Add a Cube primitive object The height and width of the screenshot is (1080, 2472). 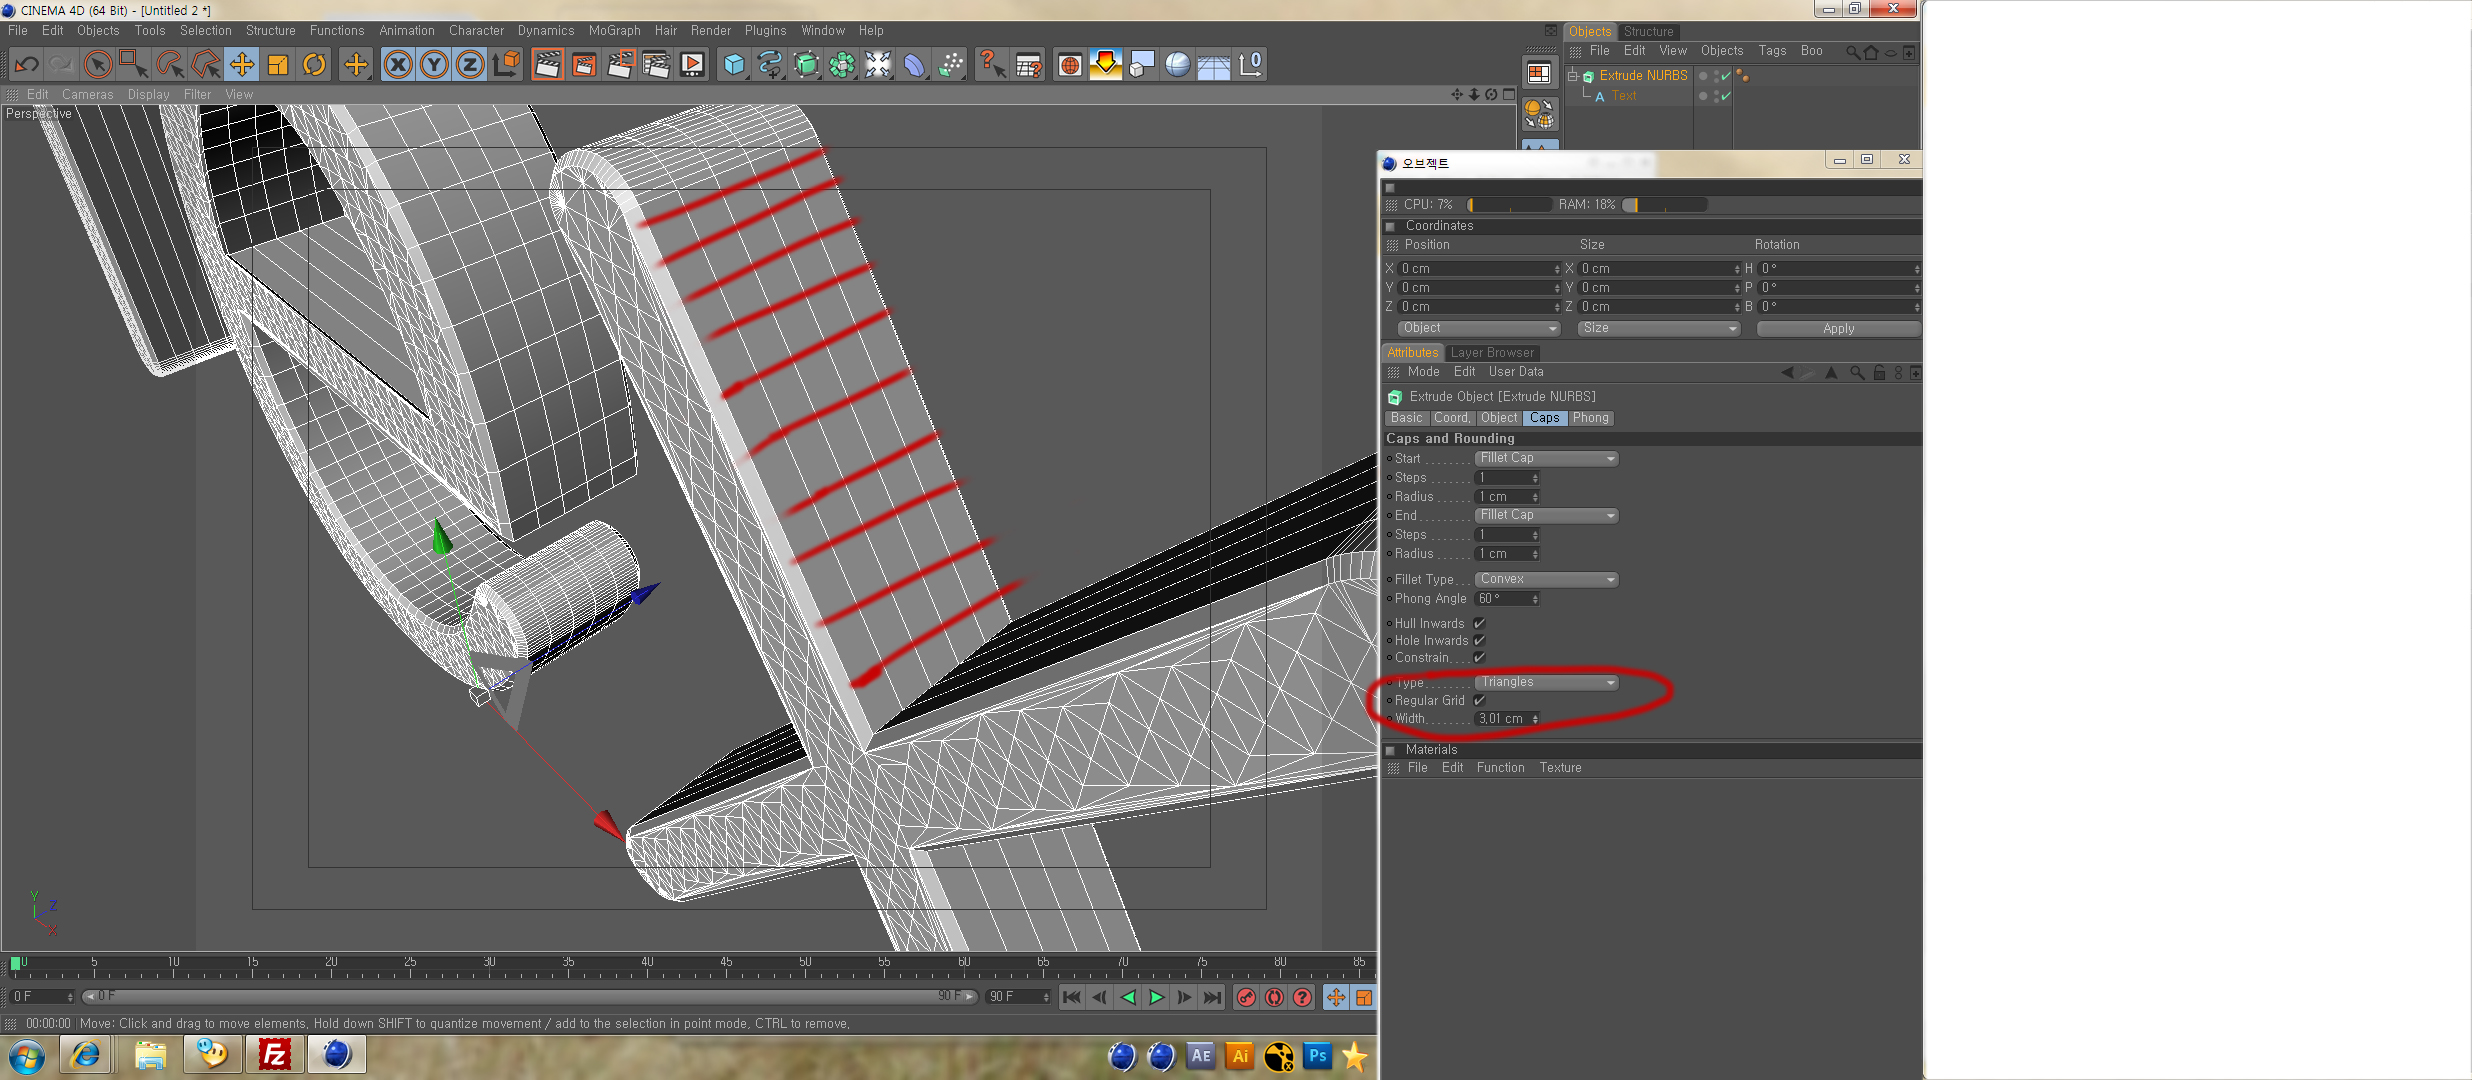(x=734, y=65)
